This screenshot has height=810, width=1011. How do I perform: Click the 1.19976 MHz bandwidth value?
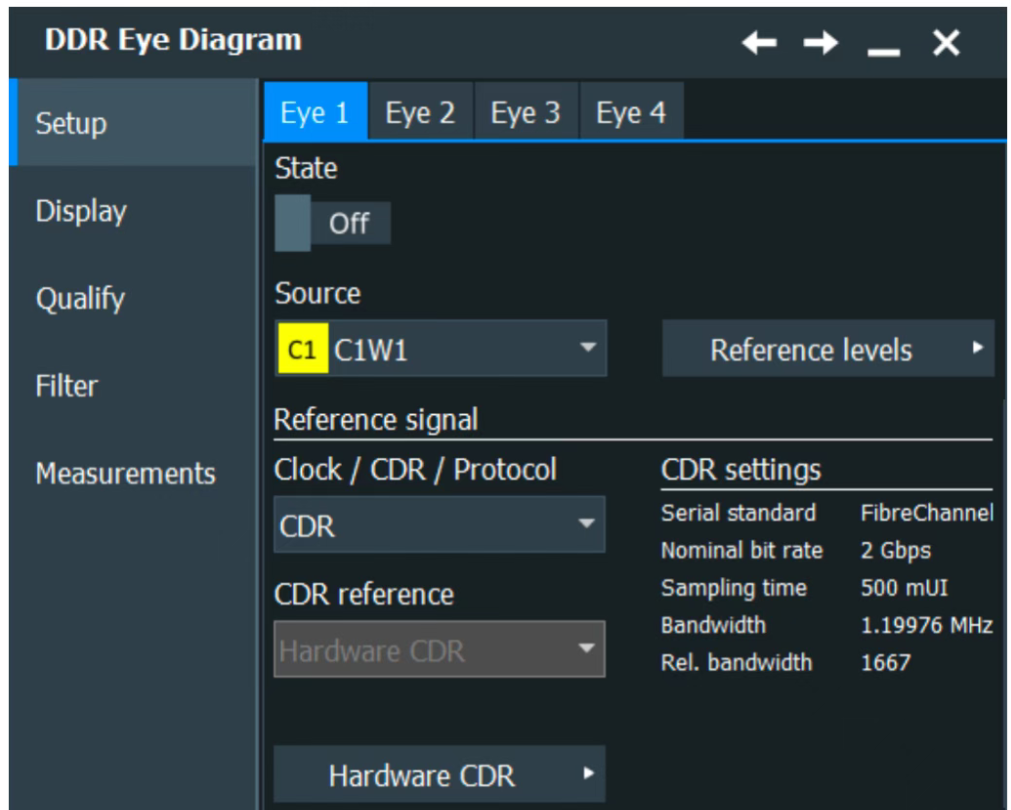point(927,625)
